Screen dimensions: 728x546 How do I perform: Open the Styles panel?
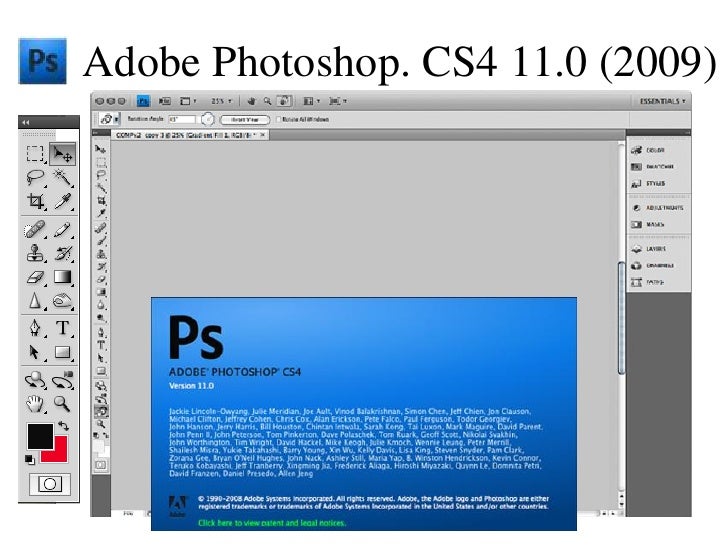pyautogui.click(x=649, y=183)
